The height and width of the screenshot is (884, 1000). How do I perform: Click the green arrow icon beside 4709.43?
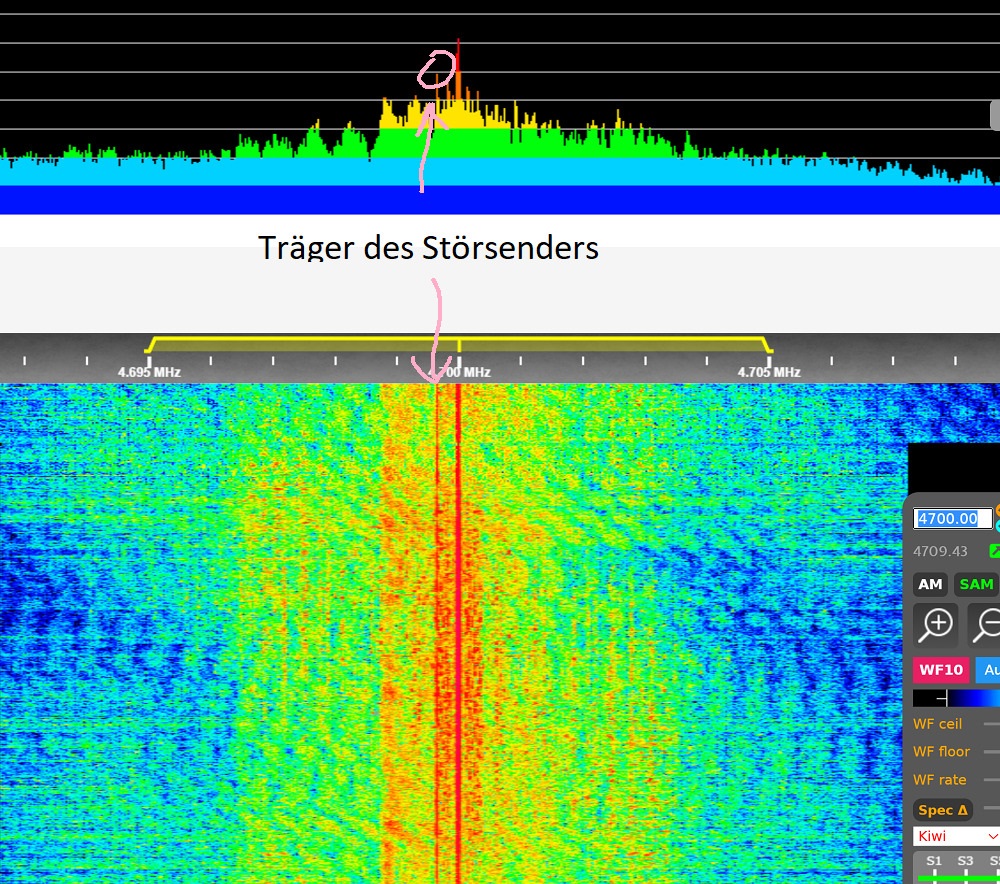tap(995, 551)
